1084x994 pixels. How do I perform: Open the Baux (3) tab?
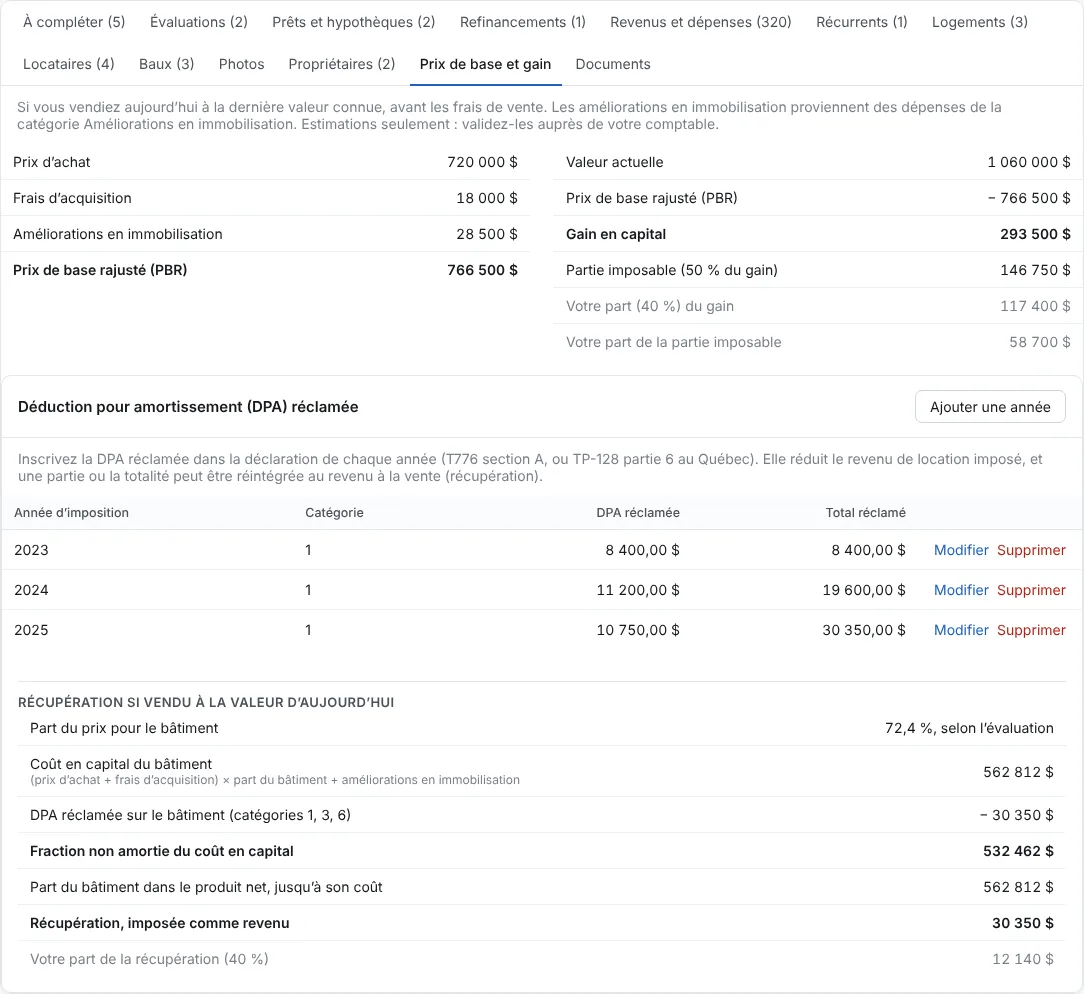click(167, 64)
